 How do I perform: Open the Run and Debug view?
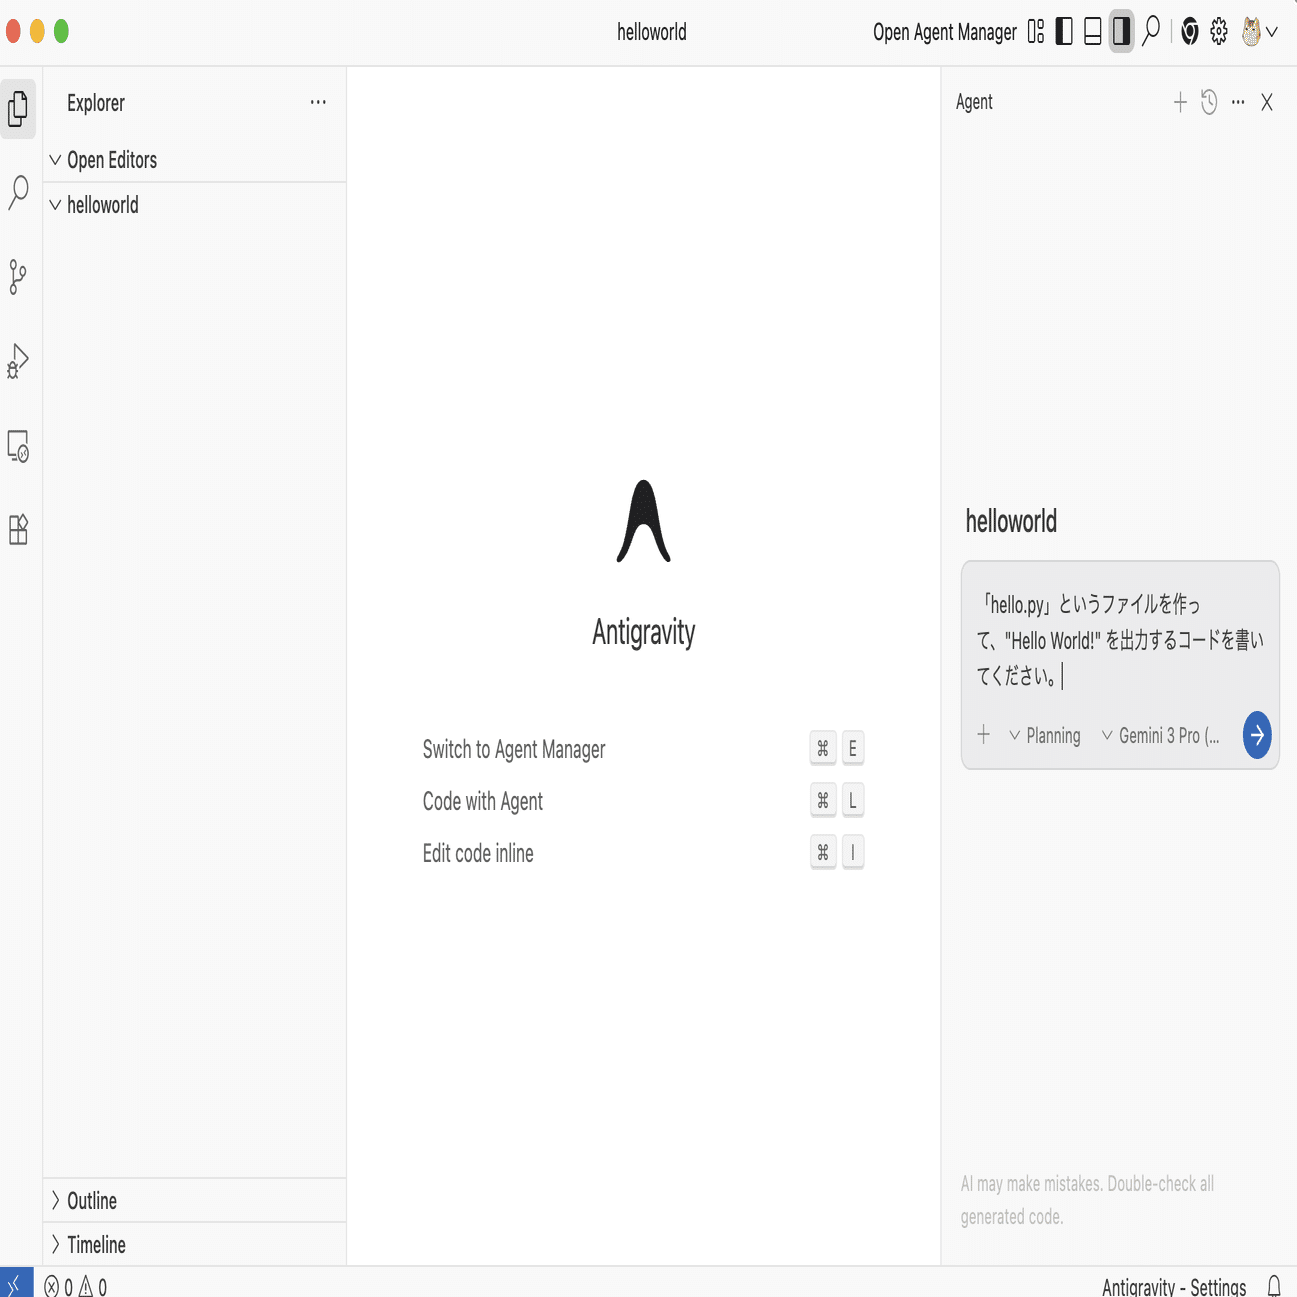(x=18, y=361)
